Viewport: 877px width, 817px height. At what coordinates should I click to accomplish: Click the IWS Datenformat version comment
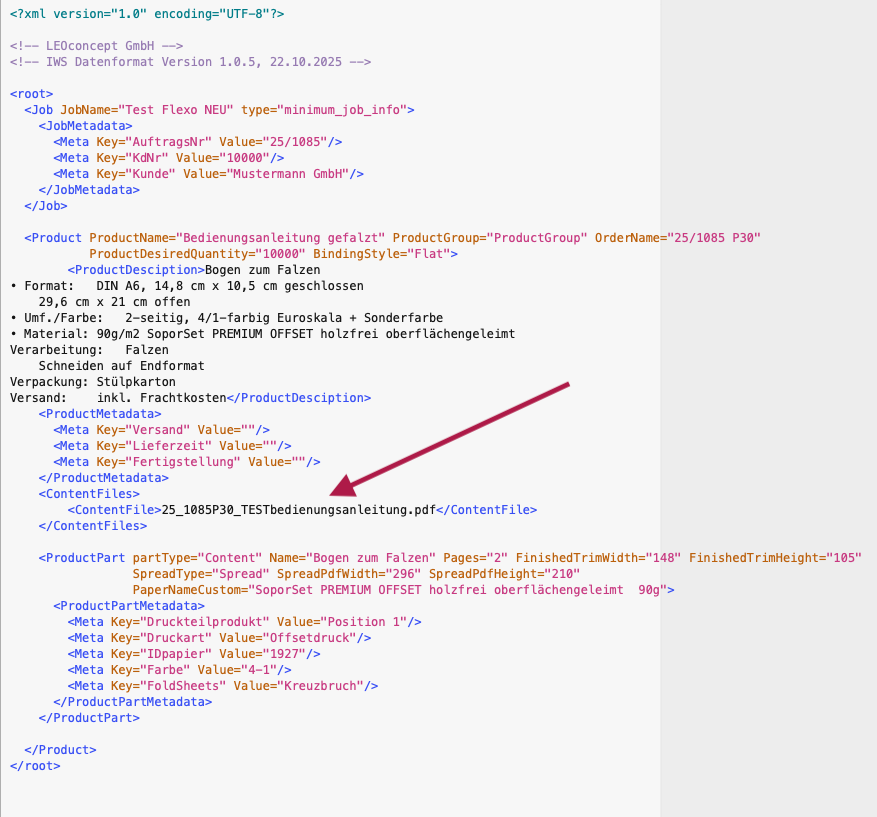[x=190, y=62]
